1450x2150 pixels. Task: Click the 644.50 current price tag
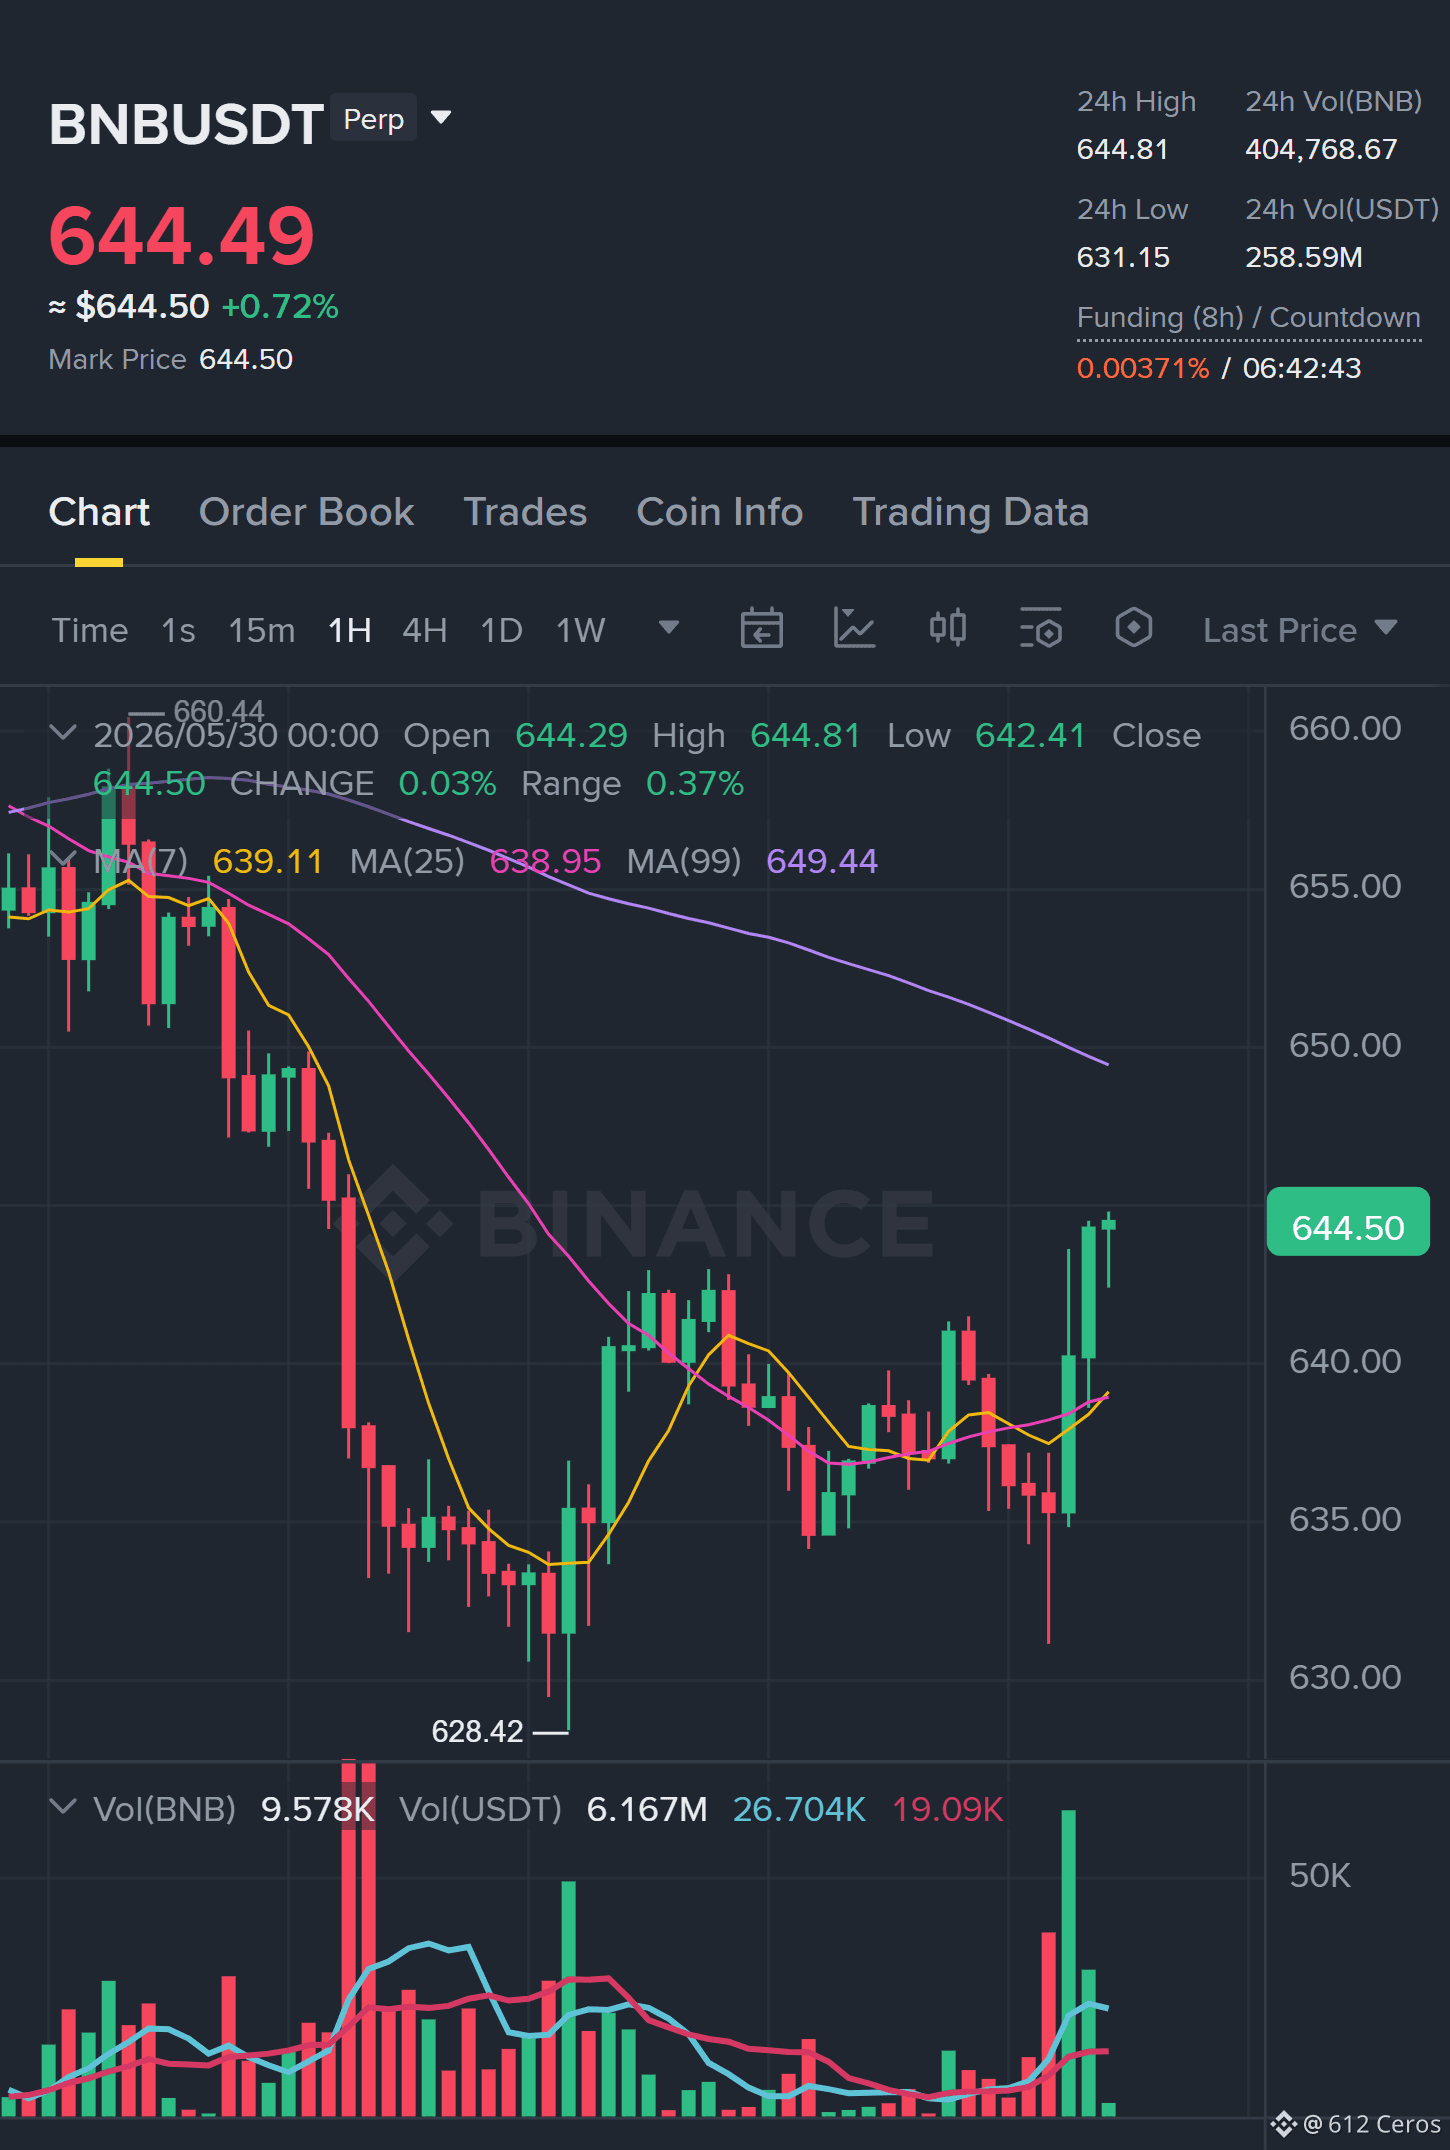[x=1348, y=1222]
